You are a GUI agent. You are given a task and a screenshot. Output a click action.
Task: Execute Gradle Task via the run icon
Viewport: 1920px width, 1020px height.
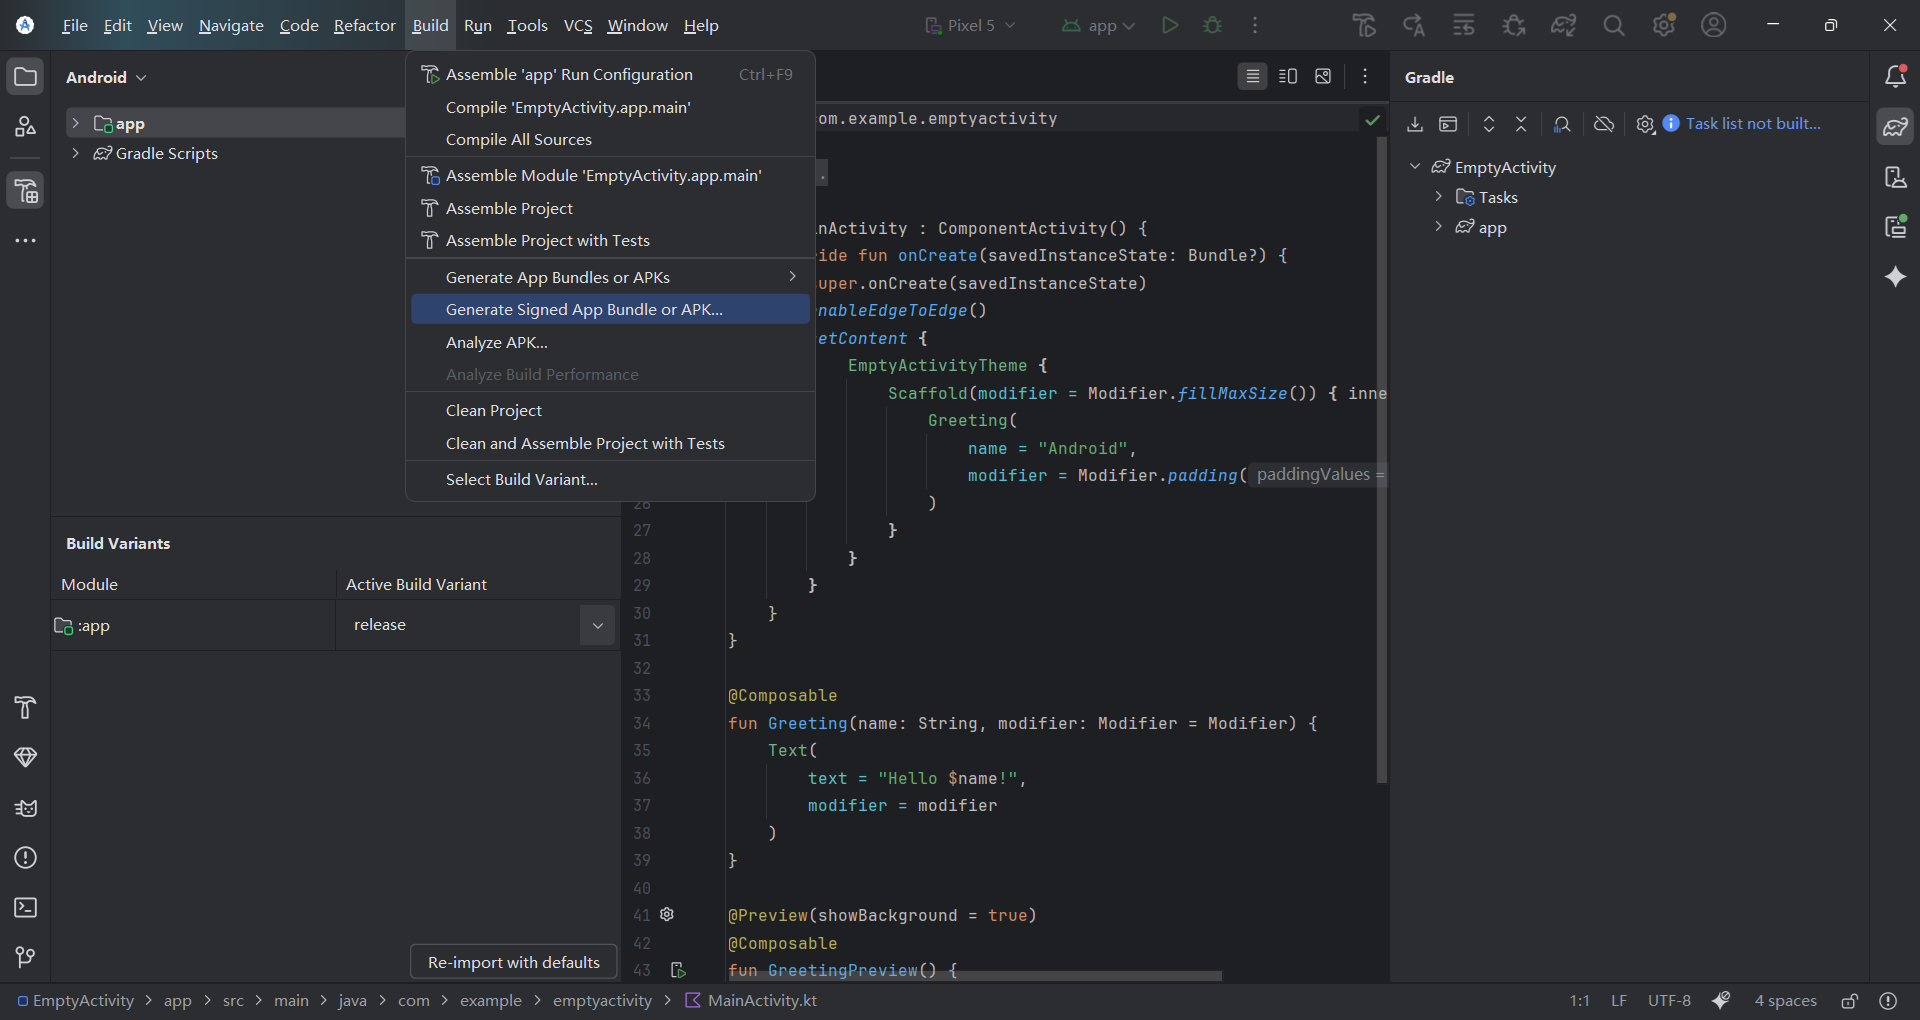pyautogui.click(x=1449, y=124)
